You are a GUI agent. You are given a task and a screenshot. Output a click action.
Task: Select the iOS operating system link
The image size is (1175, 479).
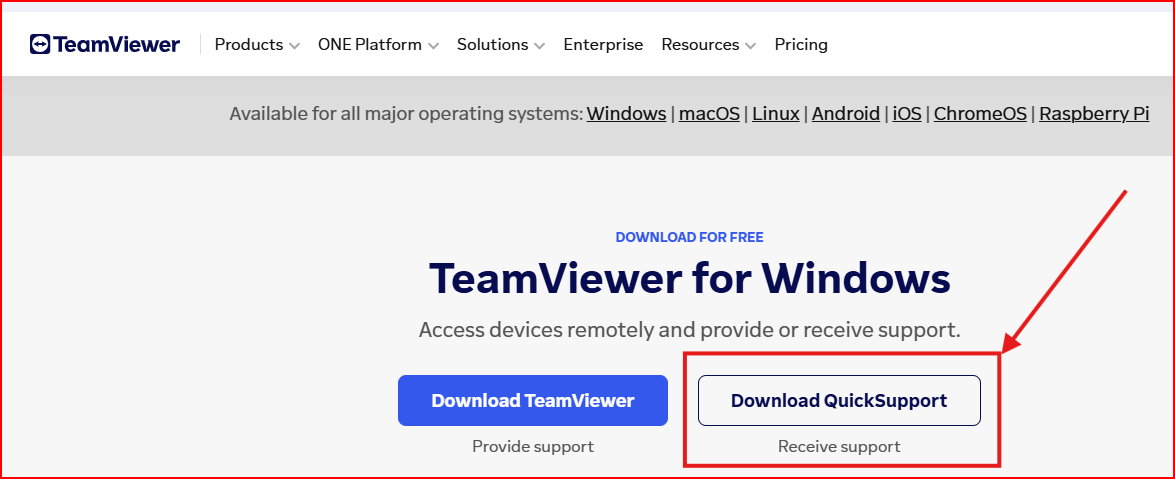[907, 114]
